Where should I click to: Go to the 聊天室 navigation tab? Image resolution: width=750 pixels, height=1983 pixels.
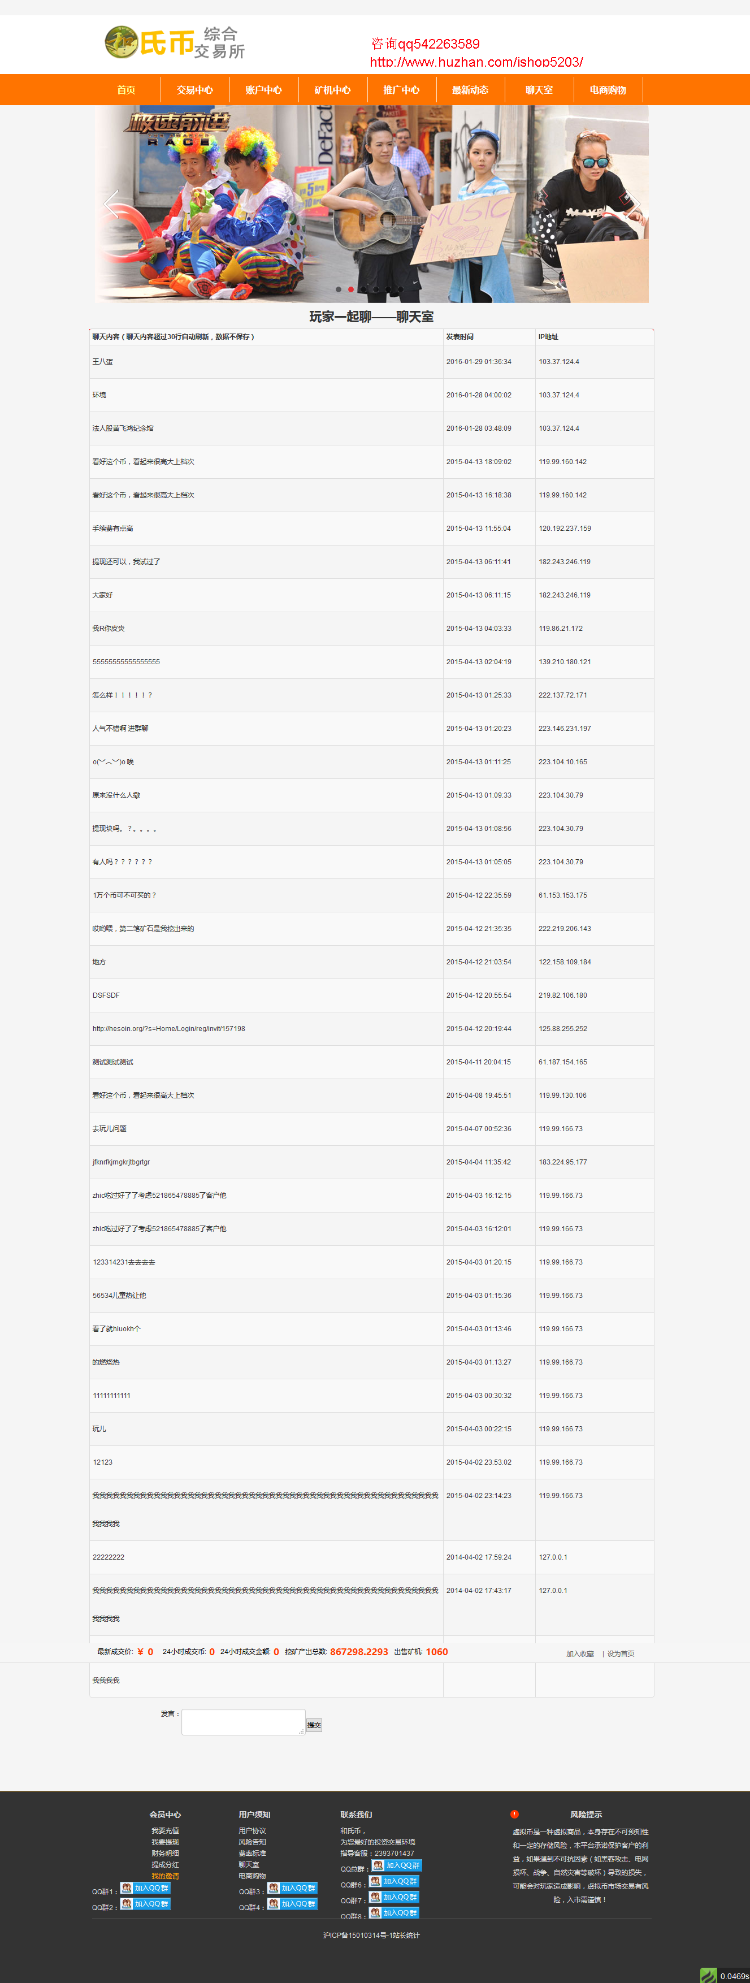539,90
